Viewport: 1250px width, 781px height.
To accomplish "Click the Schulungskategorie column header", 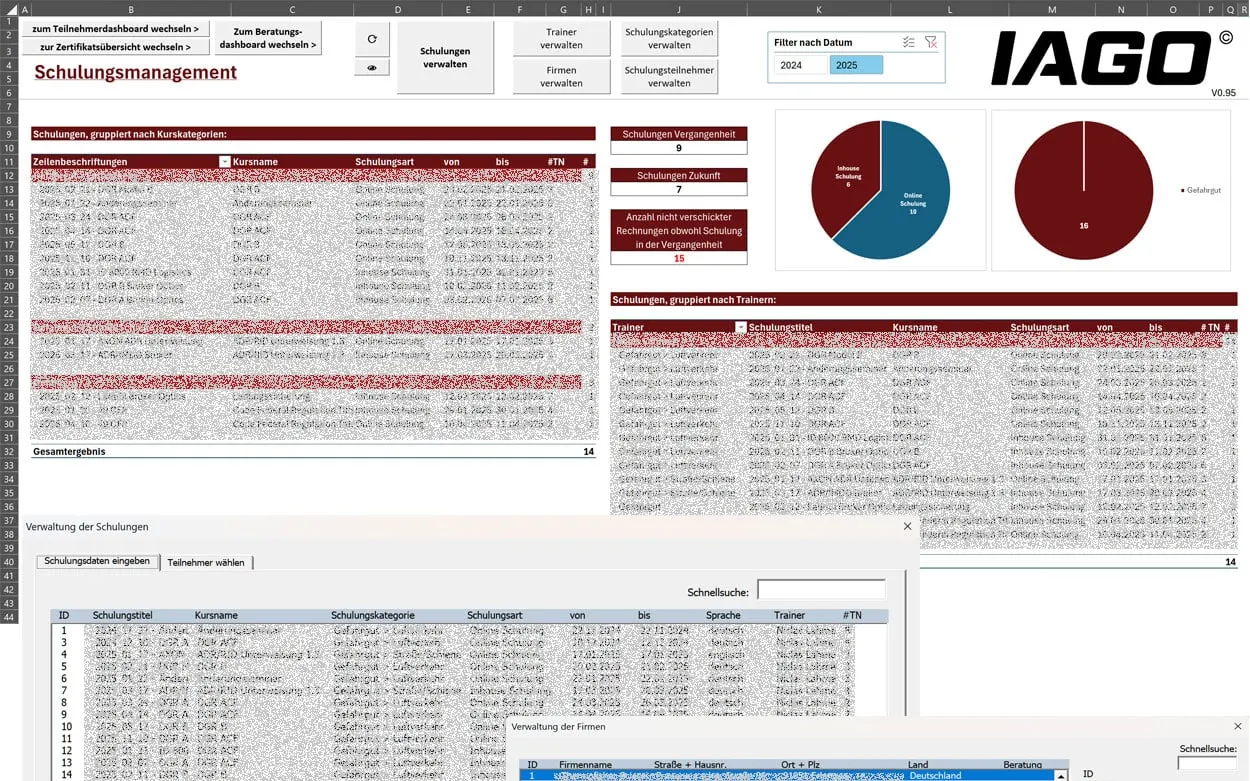I will (x=373, y=616).
